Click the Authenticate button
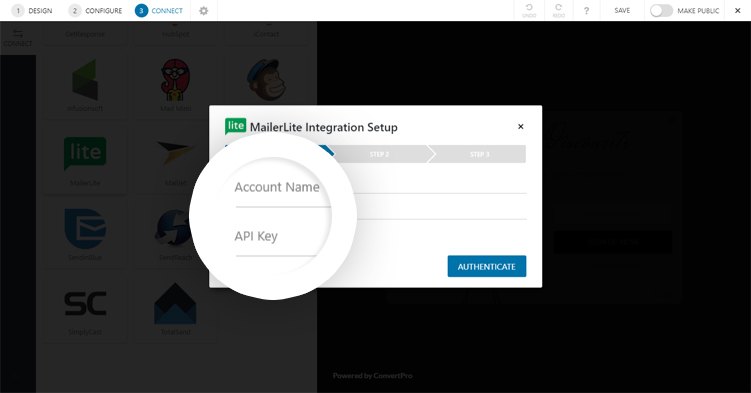The image size is (751, 393). tap(487, 266)
